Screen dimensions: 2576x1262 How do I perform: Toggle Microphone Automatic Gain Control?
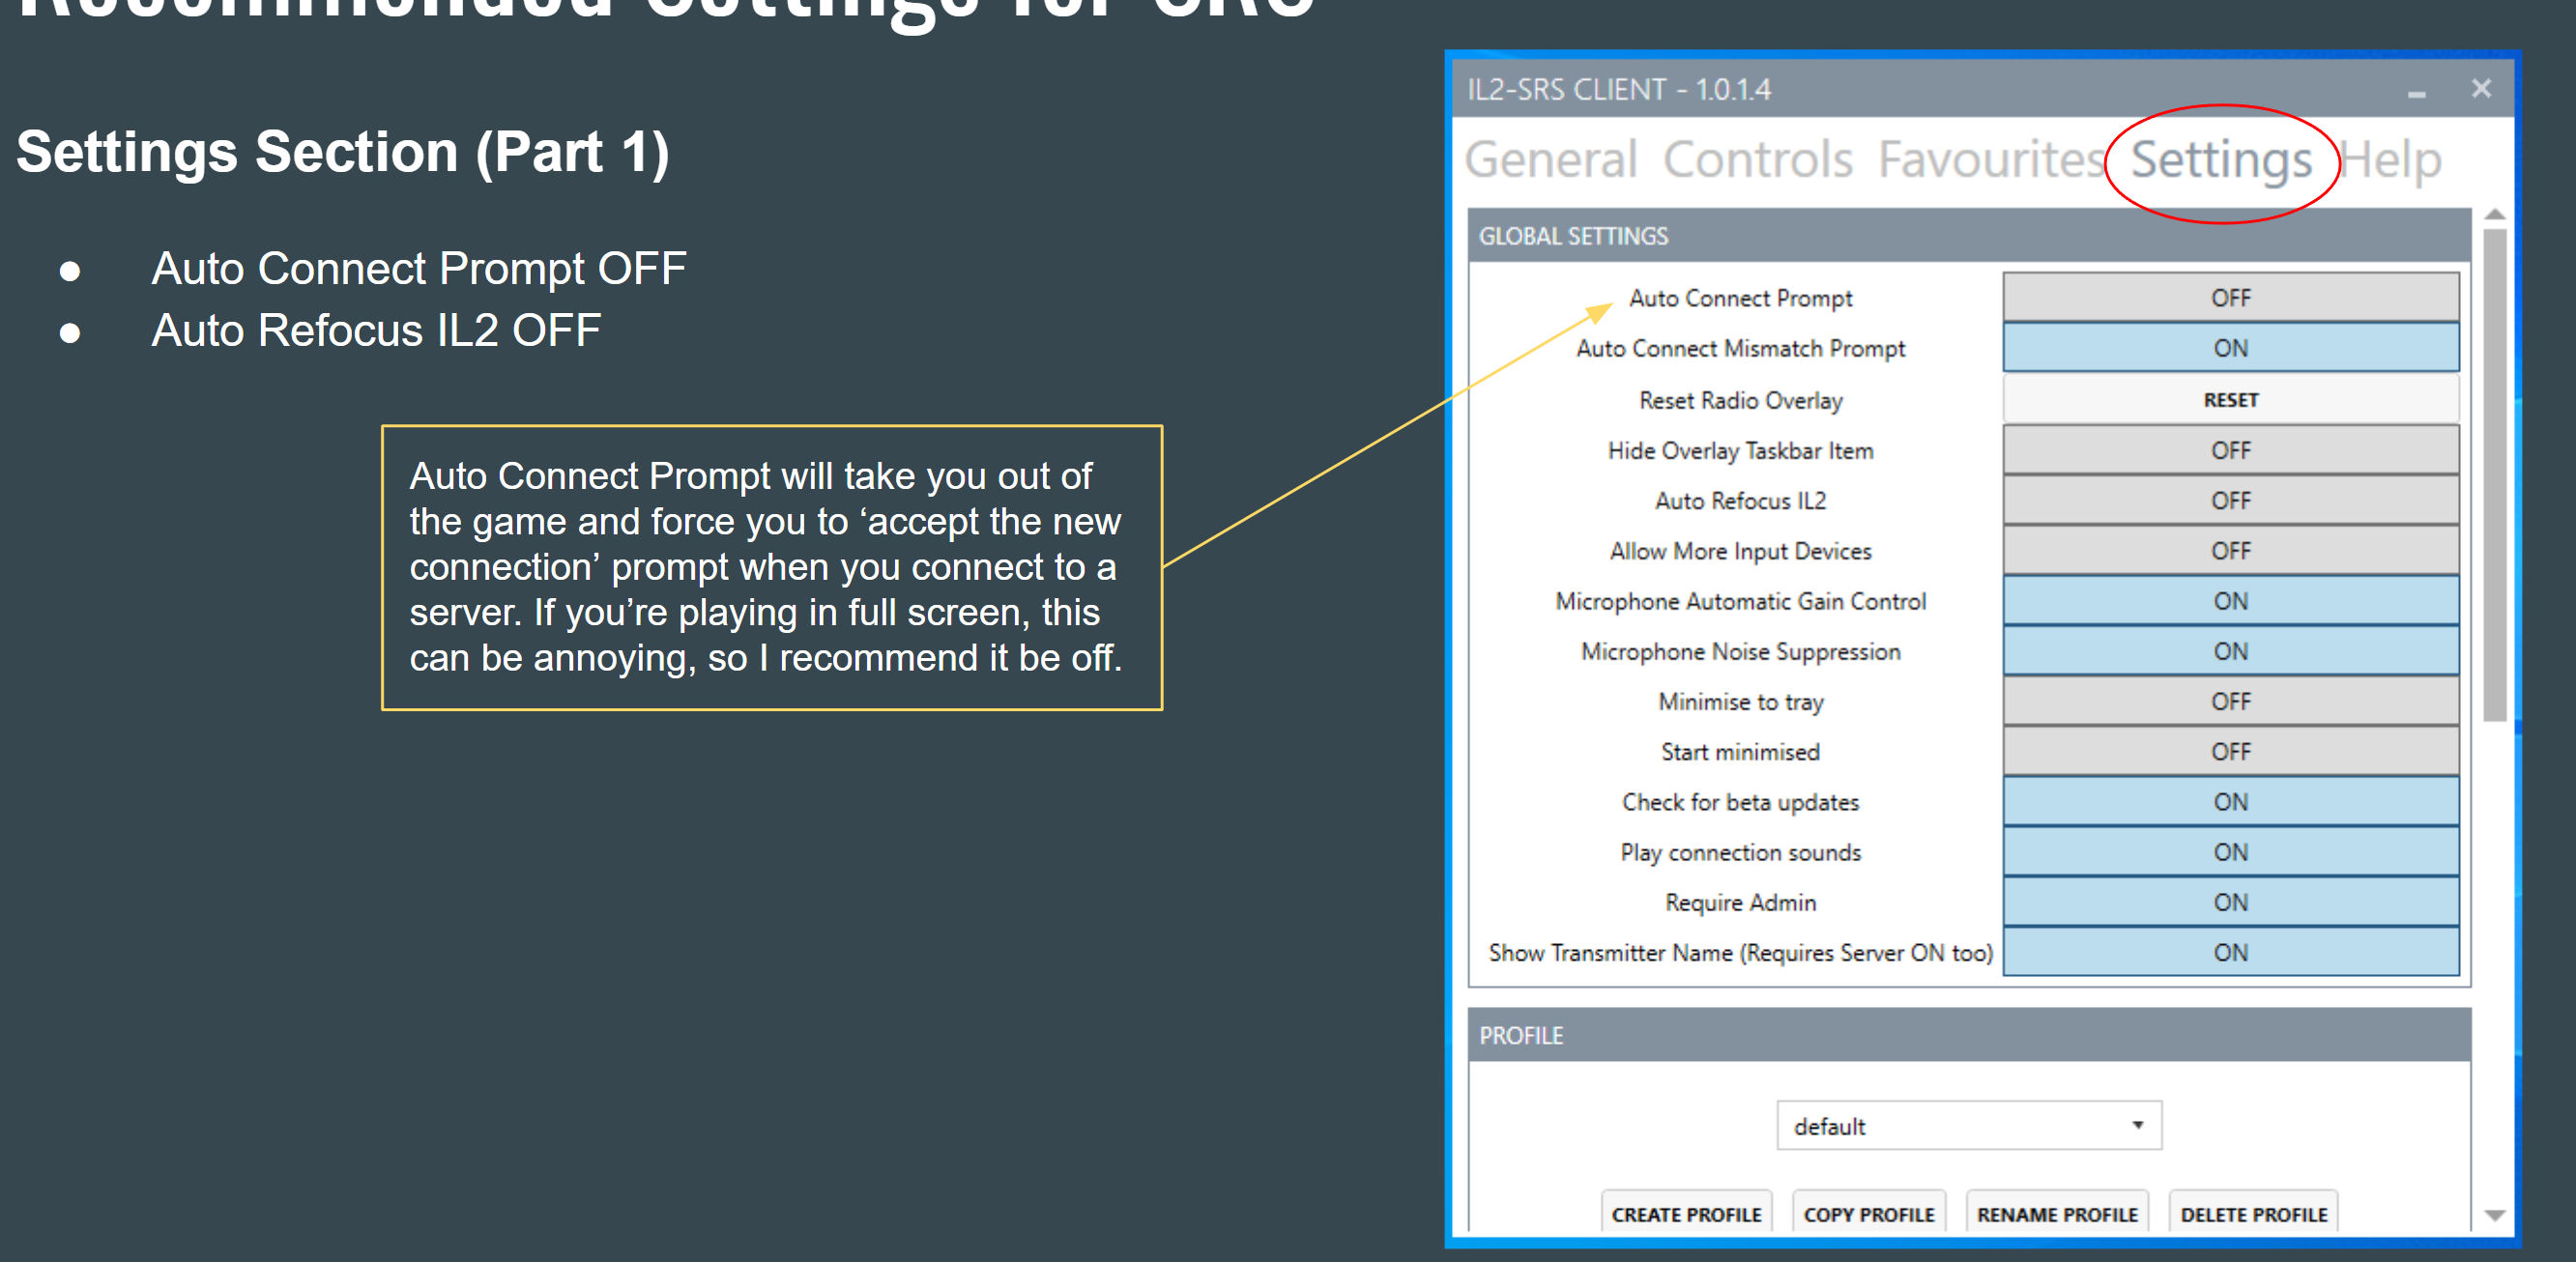coord(2230,601)
